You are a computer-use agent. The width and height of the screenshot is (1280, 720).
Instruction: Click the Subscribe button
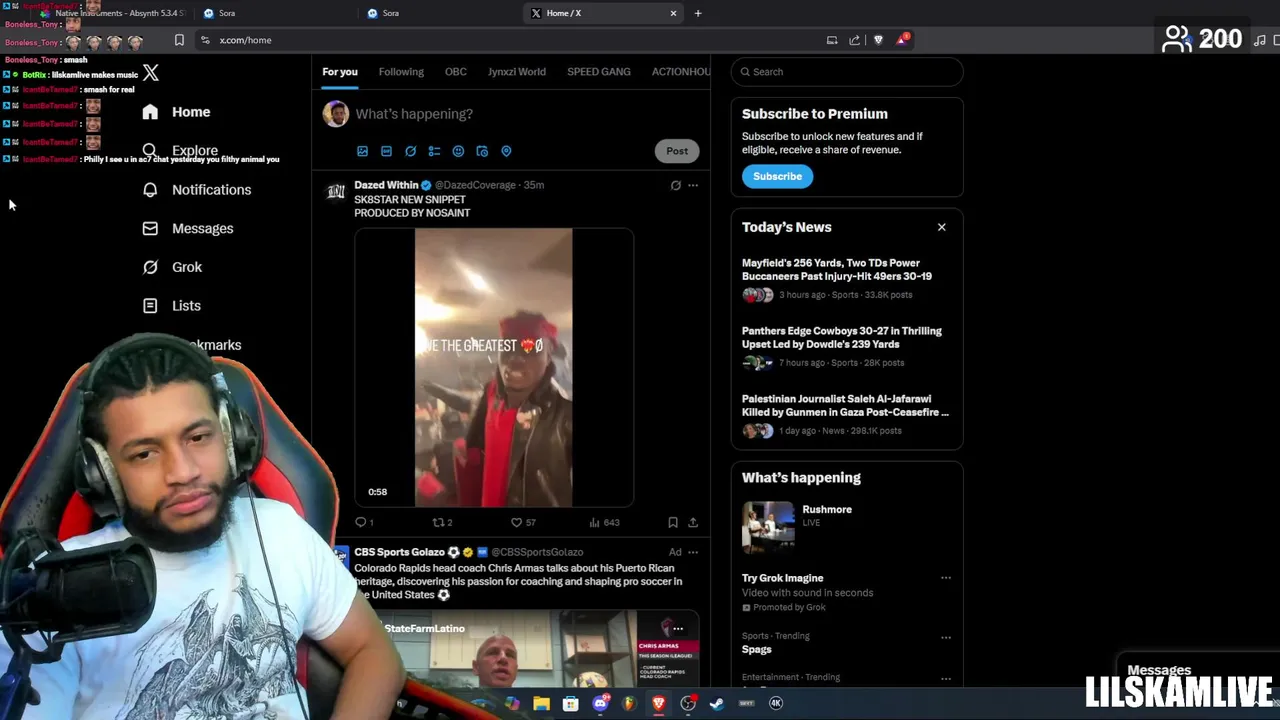coord(777,176)
